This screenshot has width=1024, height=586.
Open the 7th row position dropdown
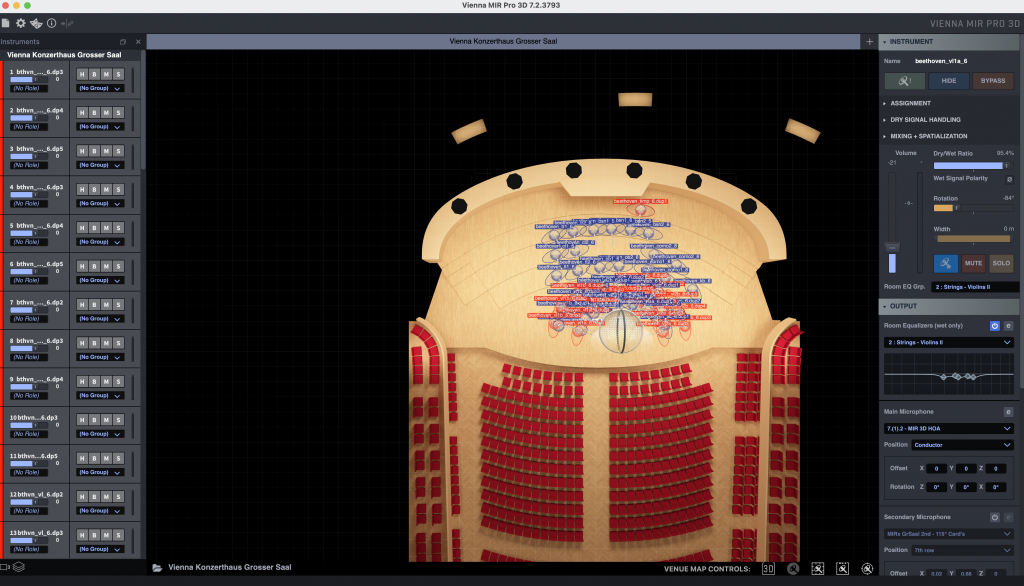point(962,550)
